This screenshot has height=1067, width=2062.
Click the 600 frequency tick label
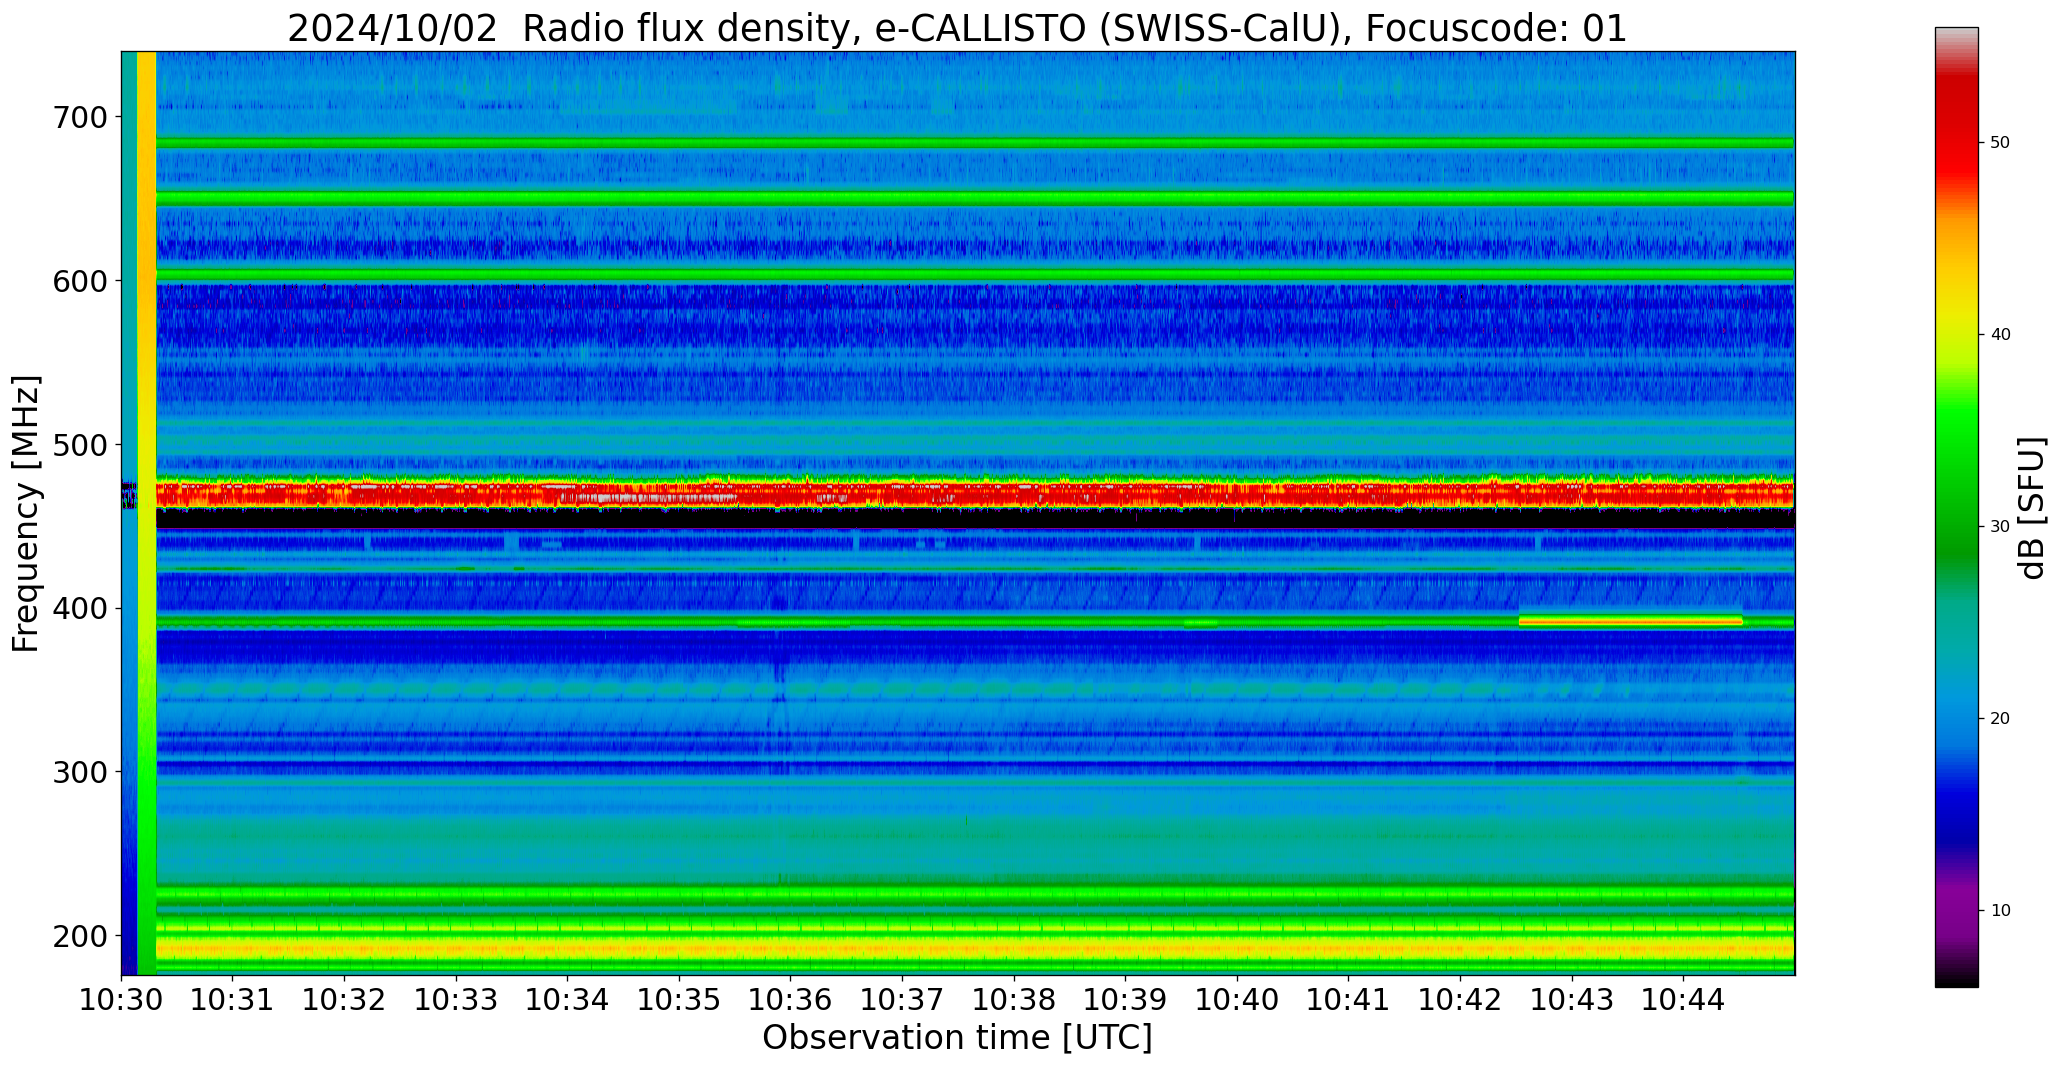point(79,282)
